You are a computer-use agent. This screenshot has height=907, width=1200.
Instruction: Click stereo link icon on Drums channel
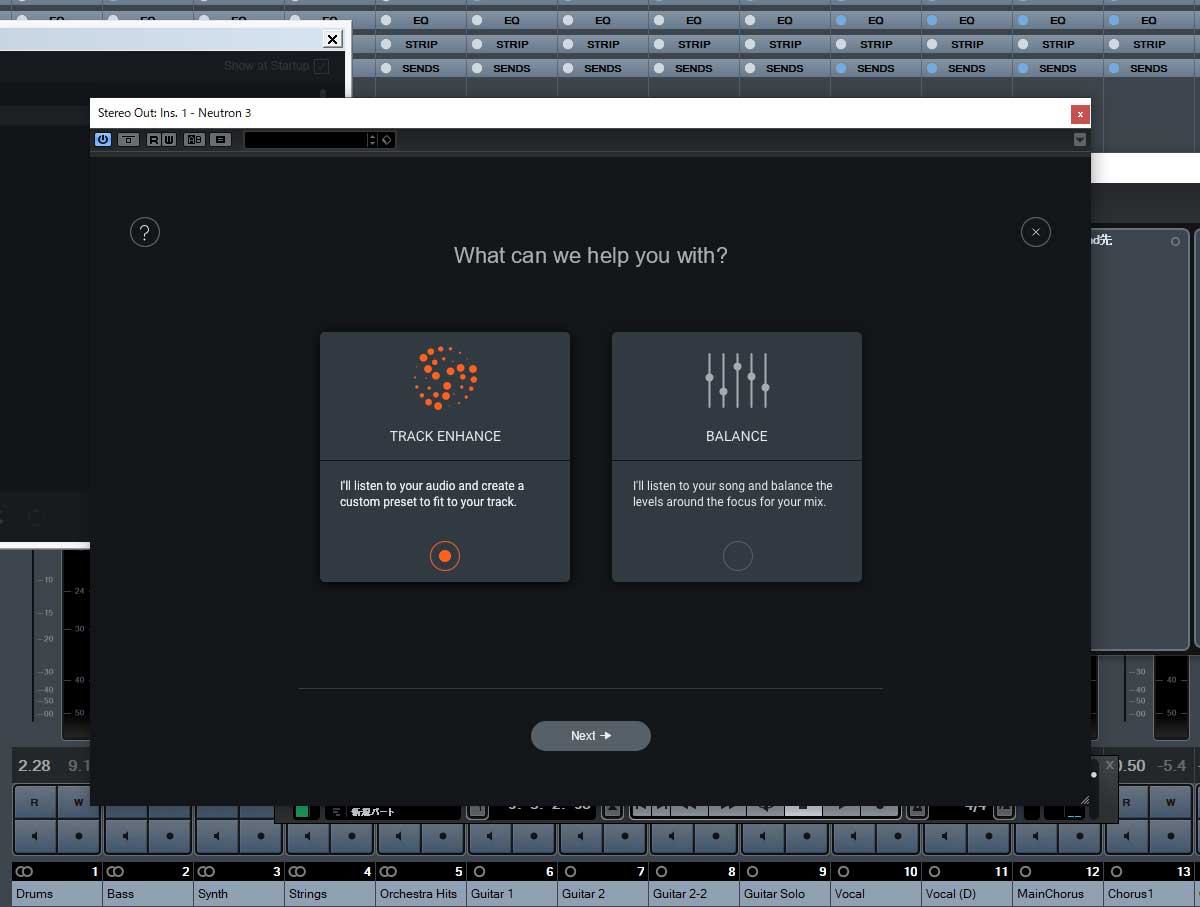(x=24, y=872)
